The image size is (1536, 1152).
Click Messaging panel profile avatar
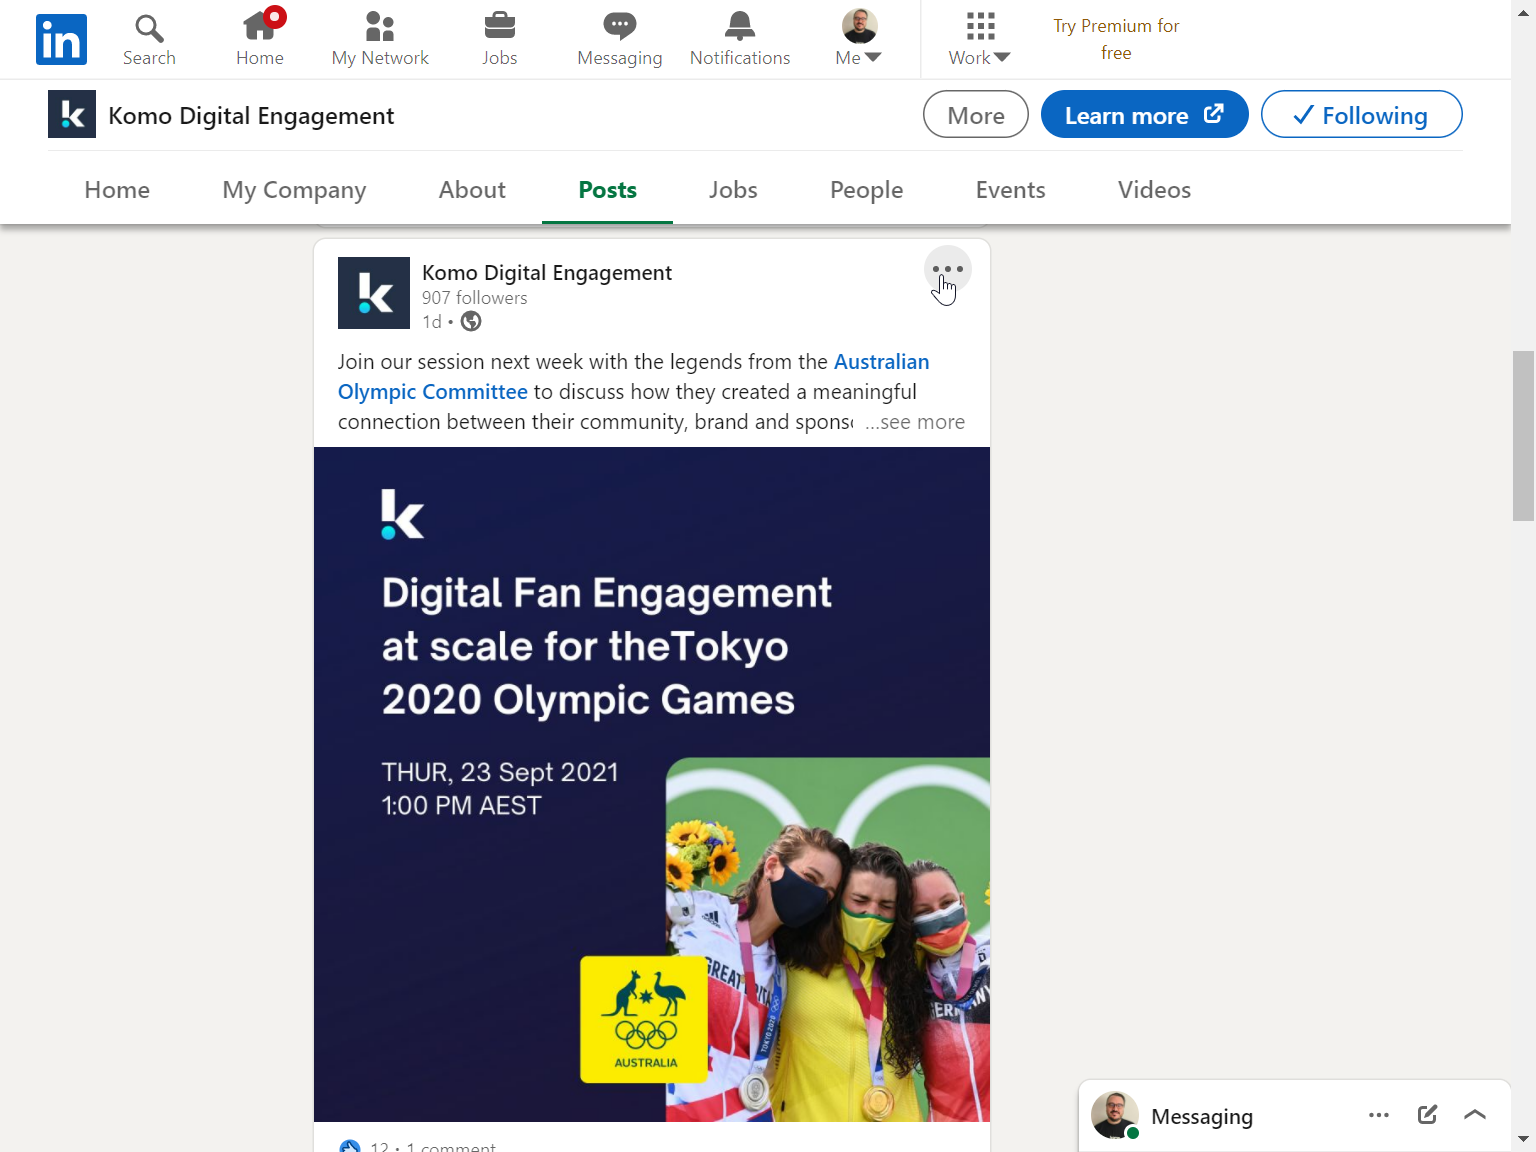pos(1115,1115)
